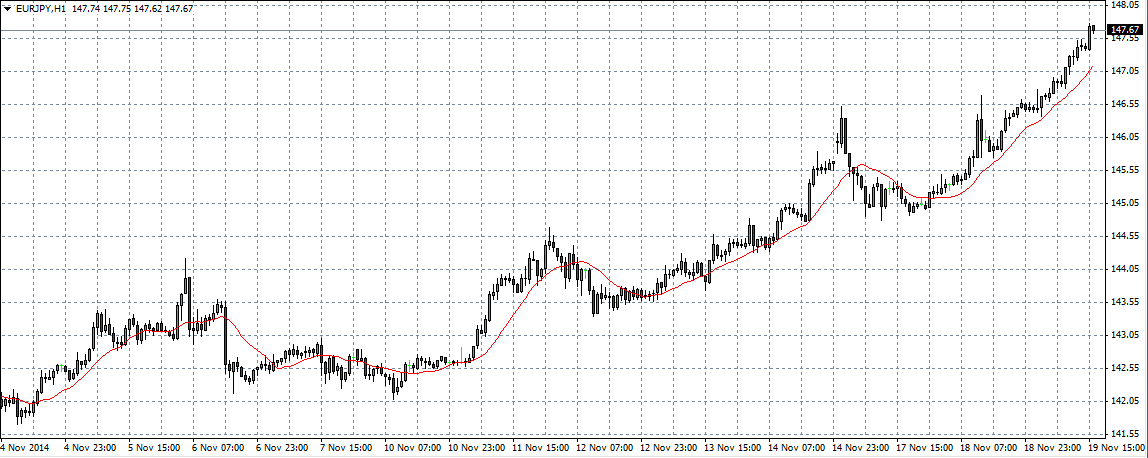Click the 143.05 price axis label
1148x458 pixels.
[1124, 335]
